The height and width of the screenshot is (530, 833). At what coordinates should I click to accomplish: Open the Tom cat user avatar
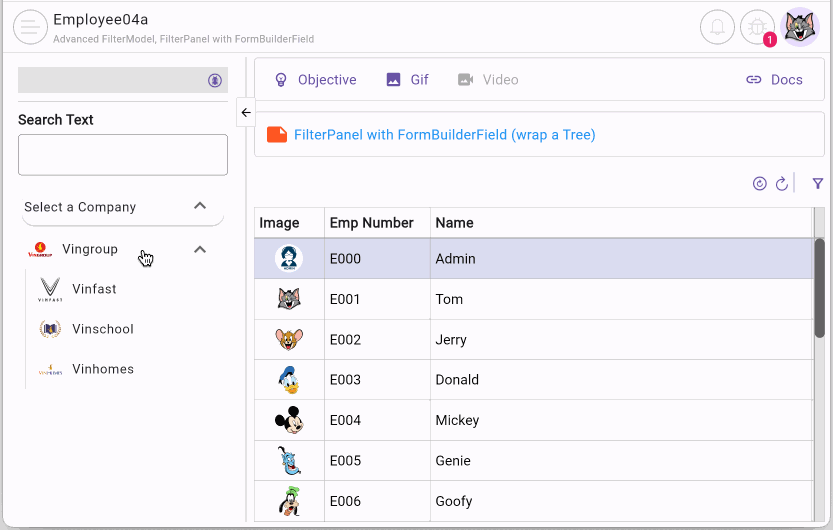pos(800,27)
